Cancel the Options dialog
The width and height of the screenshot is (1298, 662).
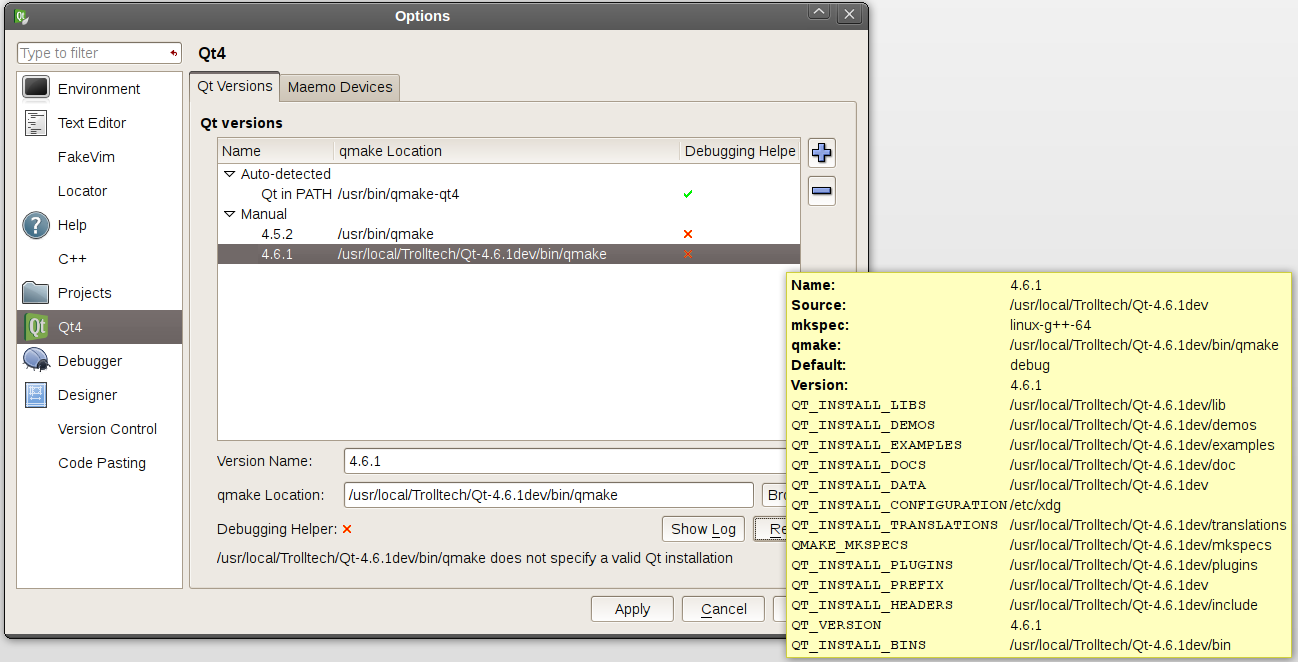coord(723,609)
